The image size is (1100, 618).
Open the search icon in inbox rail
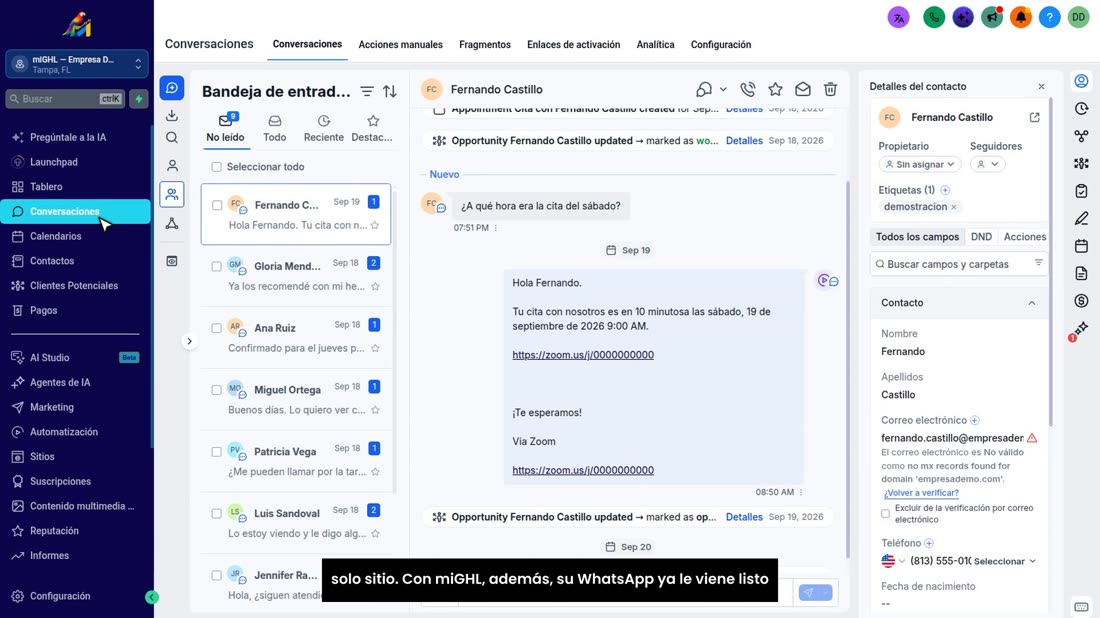click(172, 137)
